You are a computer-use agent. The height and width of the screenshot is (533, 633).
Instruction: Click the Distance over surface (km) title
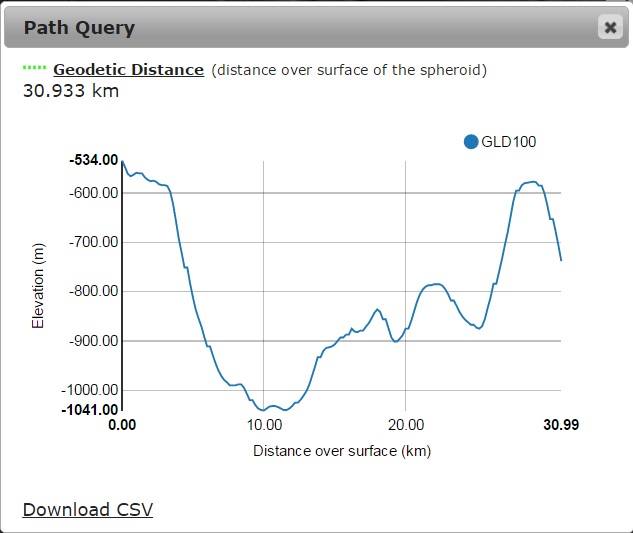click(342, 451)
